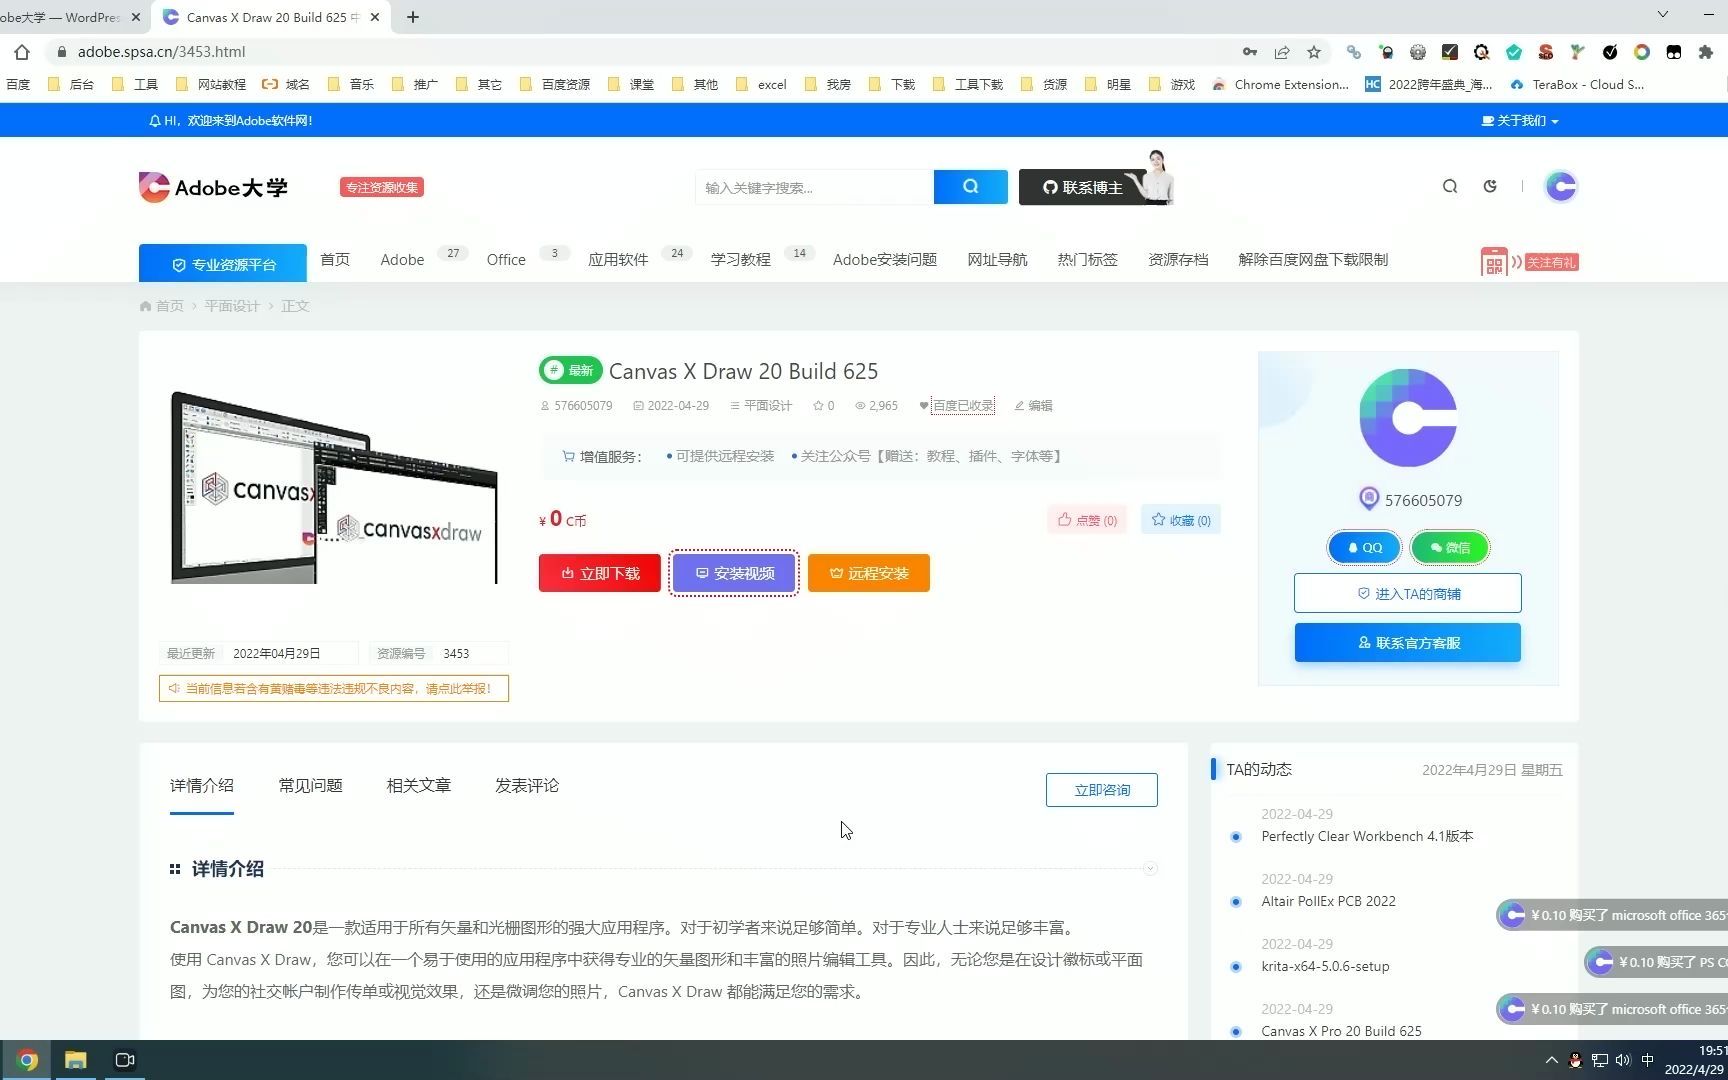Toggle the 点赞 like button
The height and width of the screenshot is (1080, 1728).
pos(1086,520)
